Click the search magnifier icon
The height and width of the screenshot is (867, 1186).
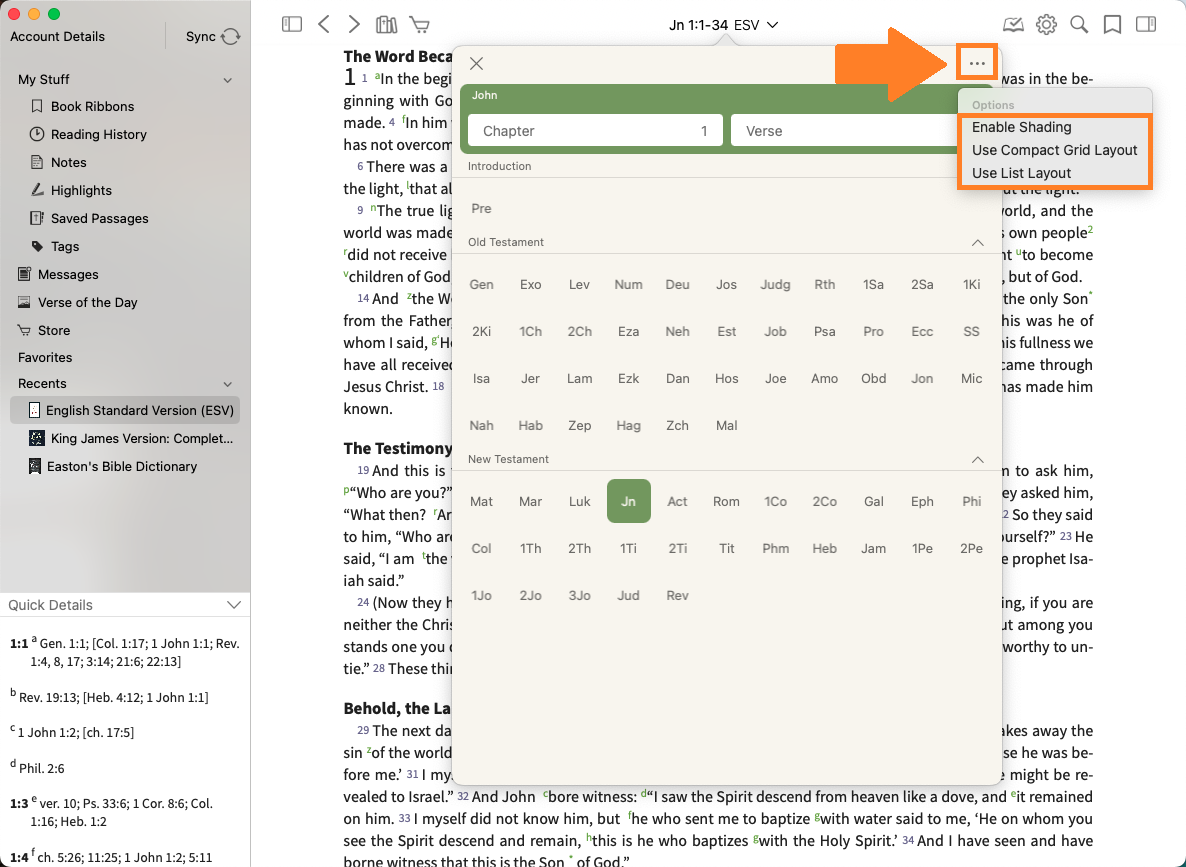pyautogui.click(x=1079, y=25)
